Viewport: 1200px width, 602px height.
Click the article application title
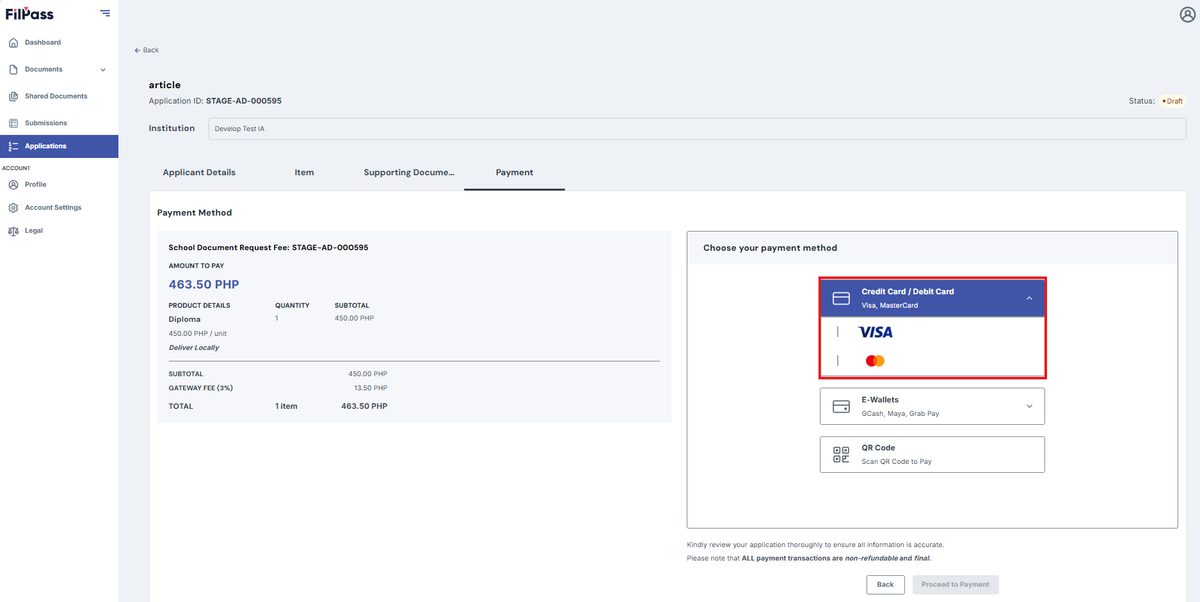coord(165,85)
